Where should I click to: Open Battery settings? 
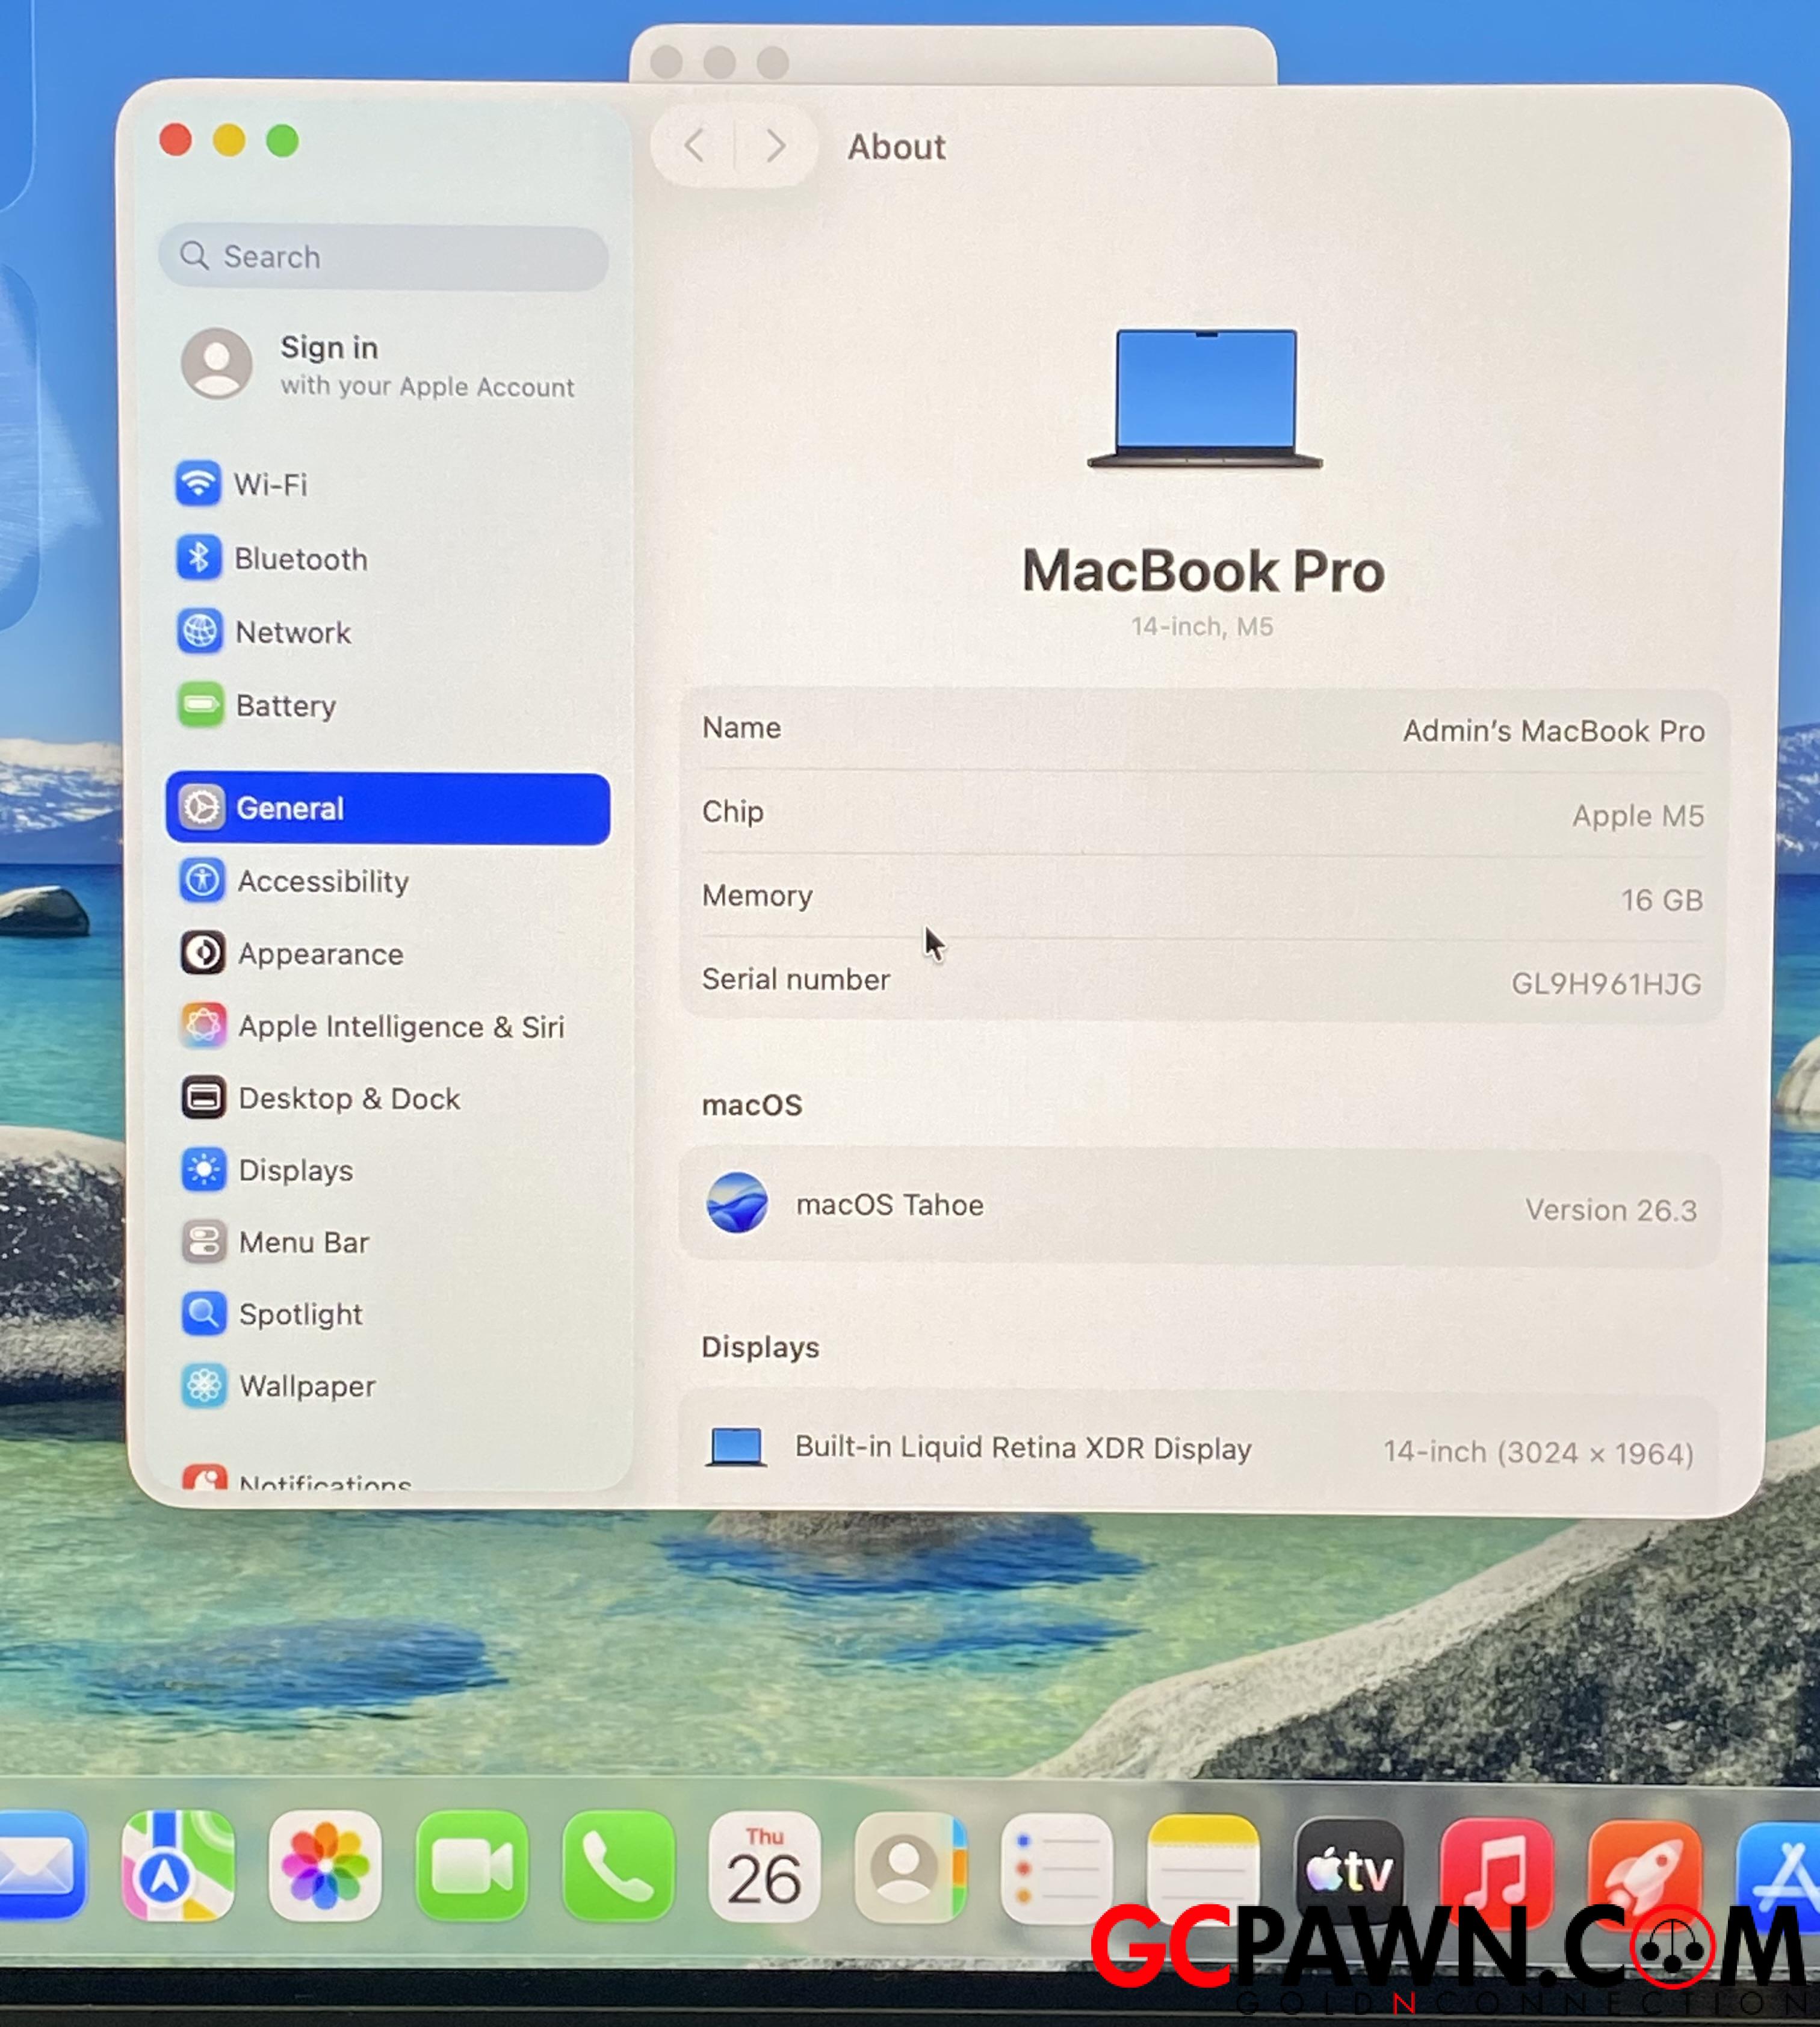pos(285,706)
